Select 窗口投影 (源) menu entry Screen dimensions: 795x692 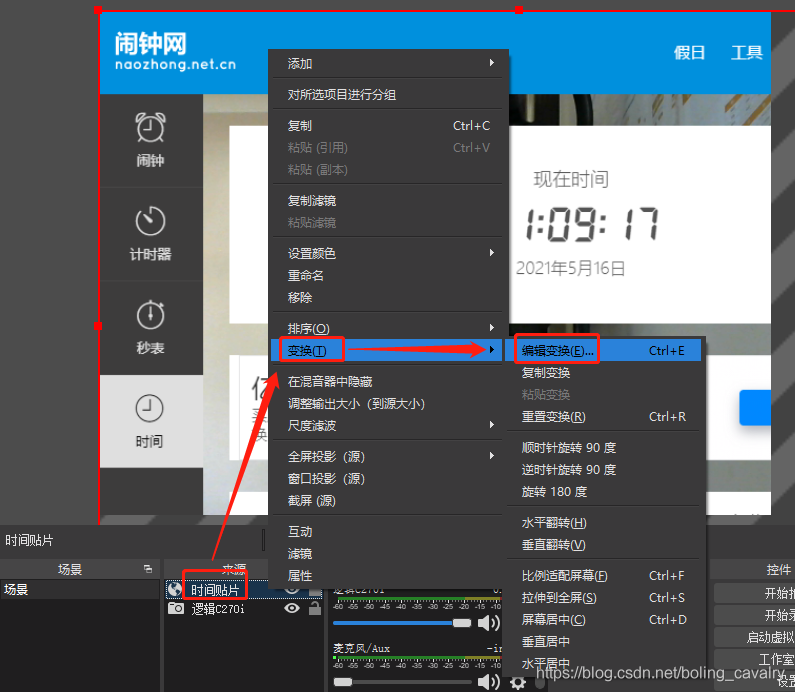[x=388, y=478]
